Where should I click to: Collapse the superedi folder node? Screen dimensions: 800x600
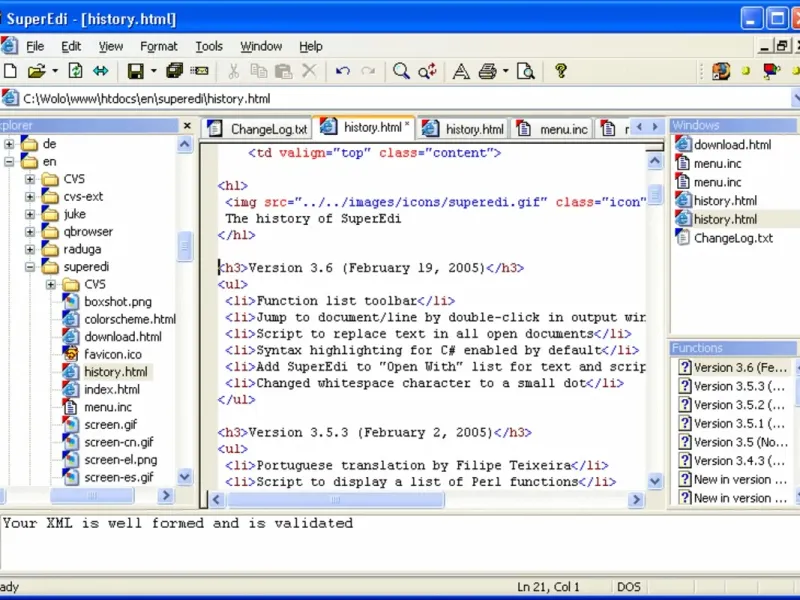[30, 267]
